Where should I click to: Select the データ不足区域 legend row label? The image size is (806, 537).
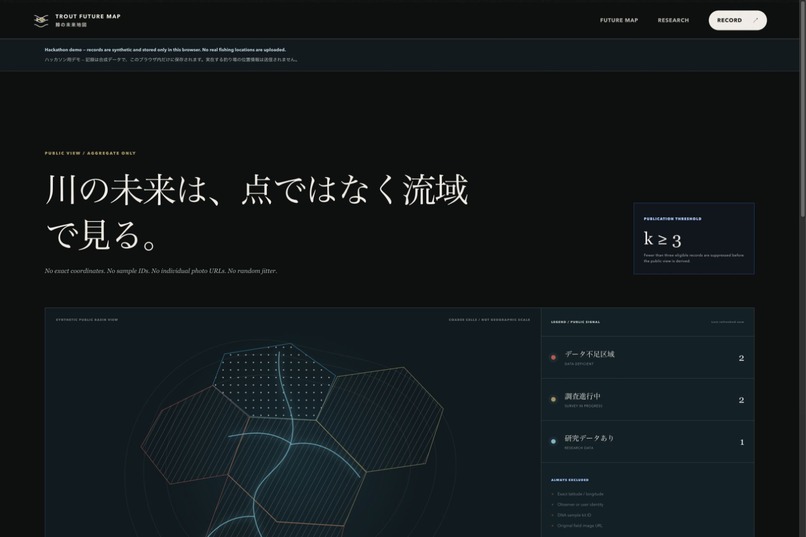590,354
